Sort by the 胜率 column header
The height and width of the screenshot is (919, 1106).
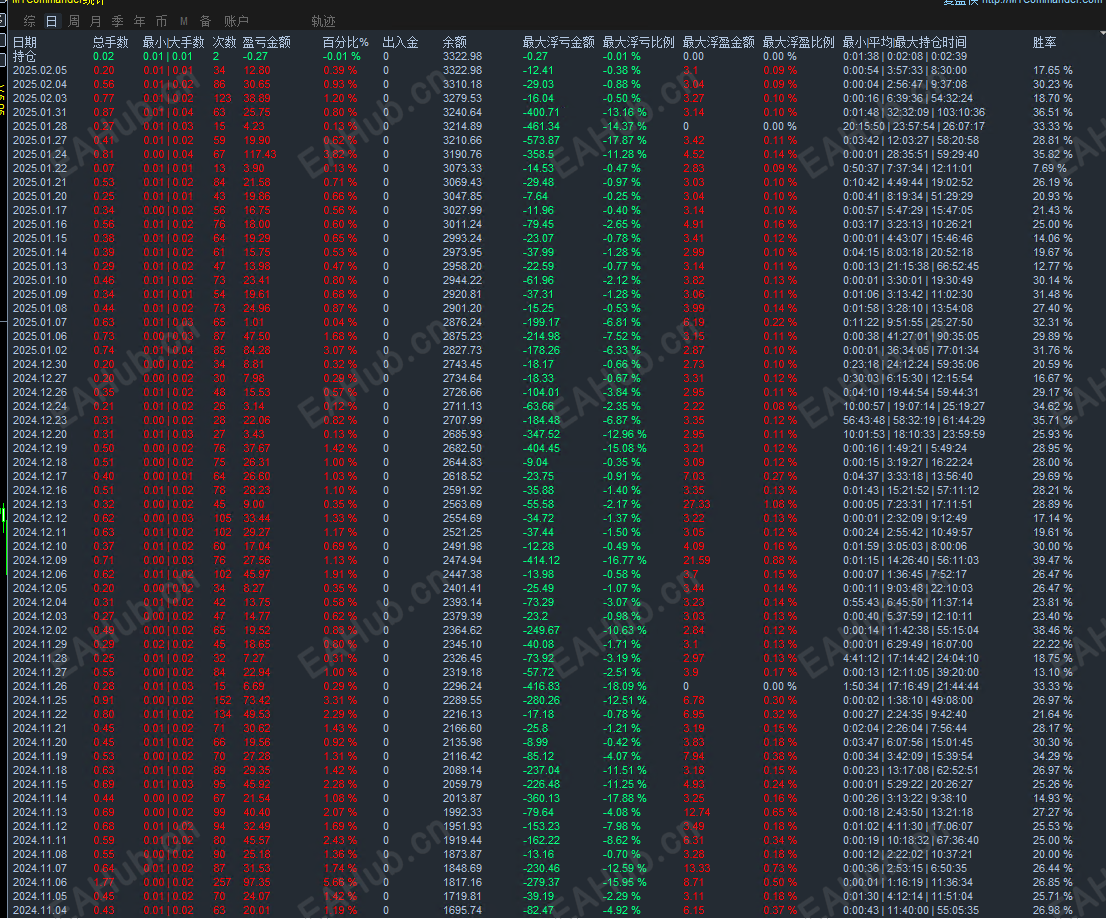click(x=1045, y=42)
